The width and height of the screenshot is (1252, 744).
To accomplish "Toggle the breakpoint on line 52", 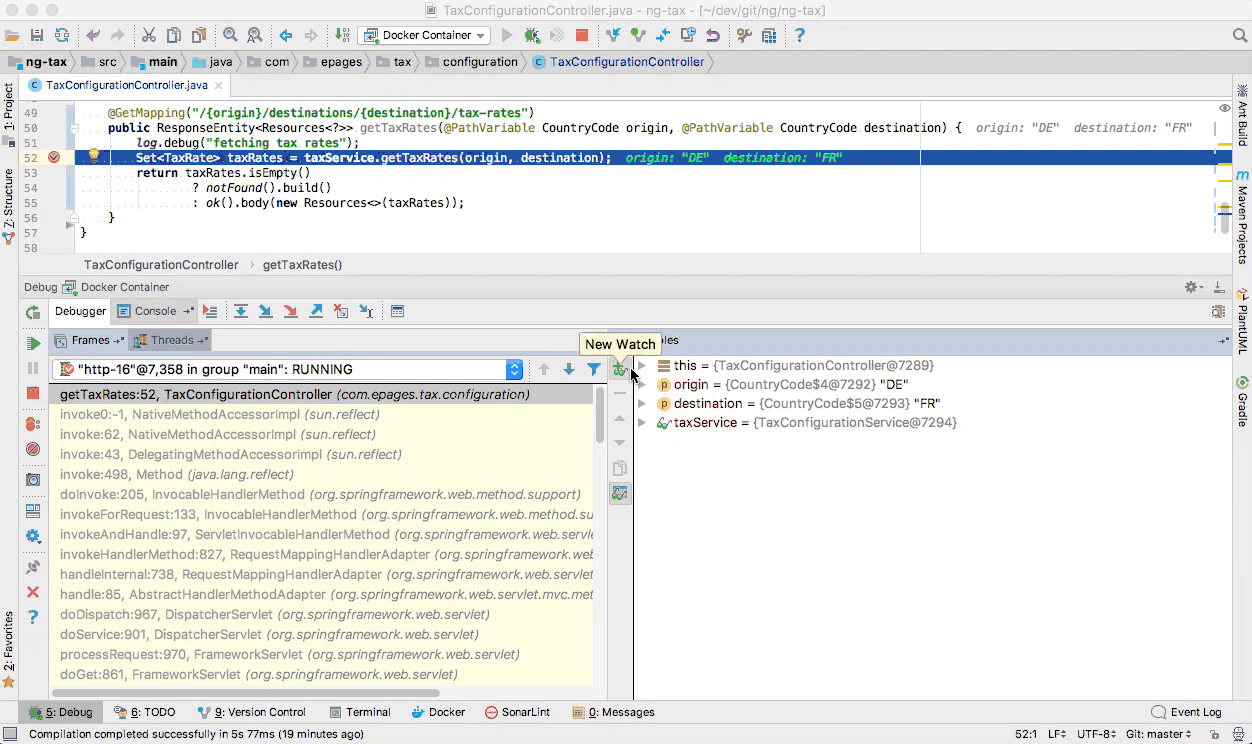I will (55, 158).
